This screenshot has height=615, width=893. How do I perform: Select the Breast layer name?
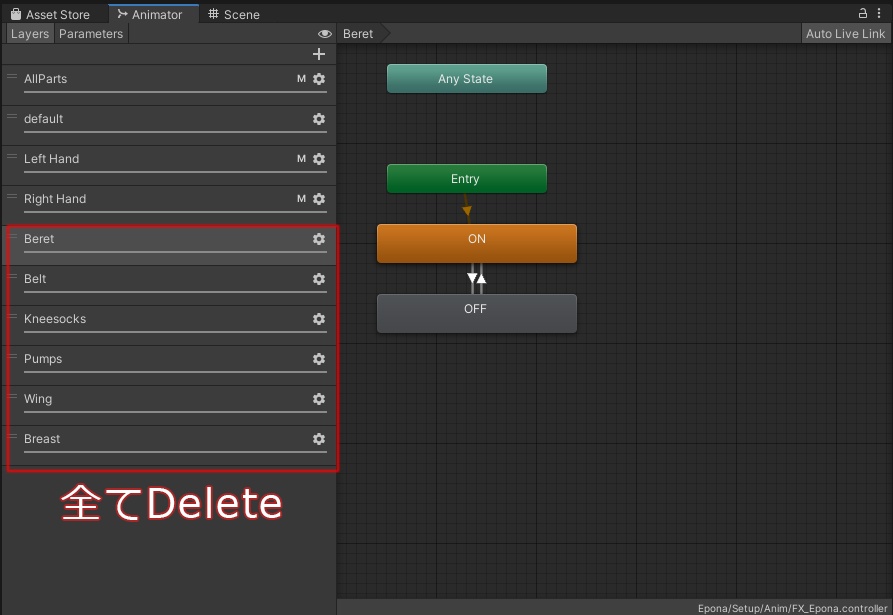[x=42, y=439]
